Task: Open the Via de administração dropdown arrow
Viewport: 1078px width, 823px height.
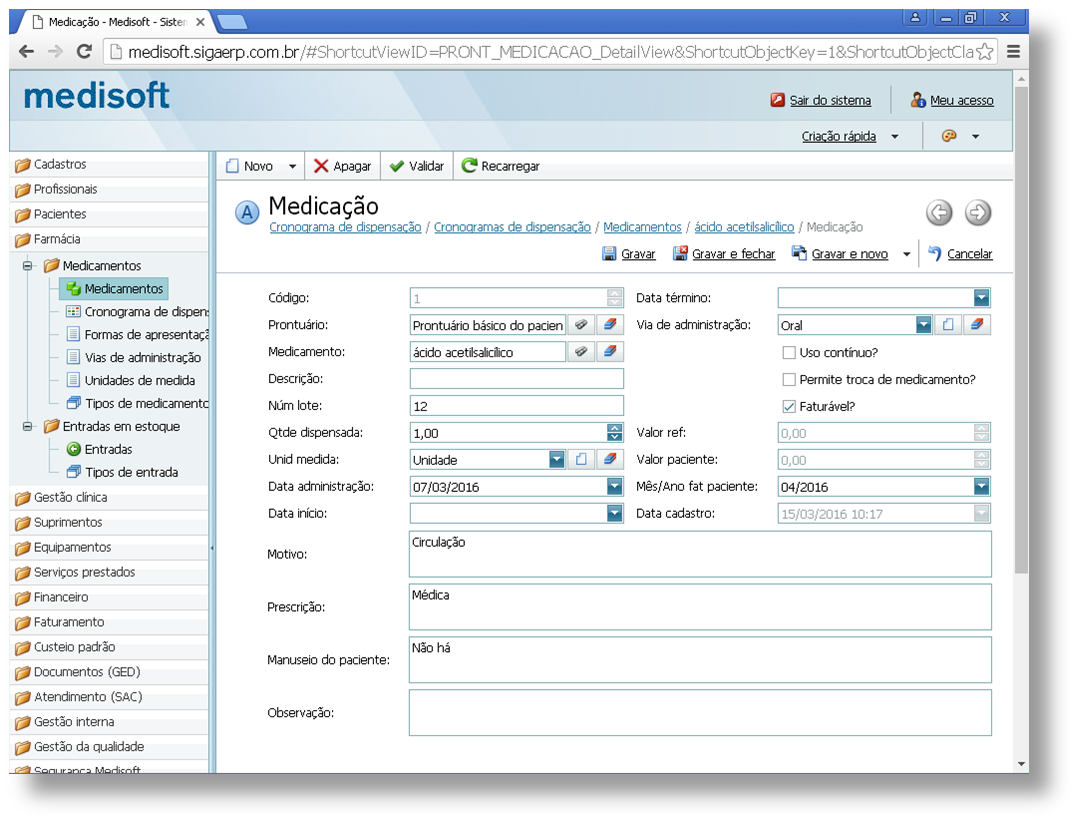Action: [923, 325]
